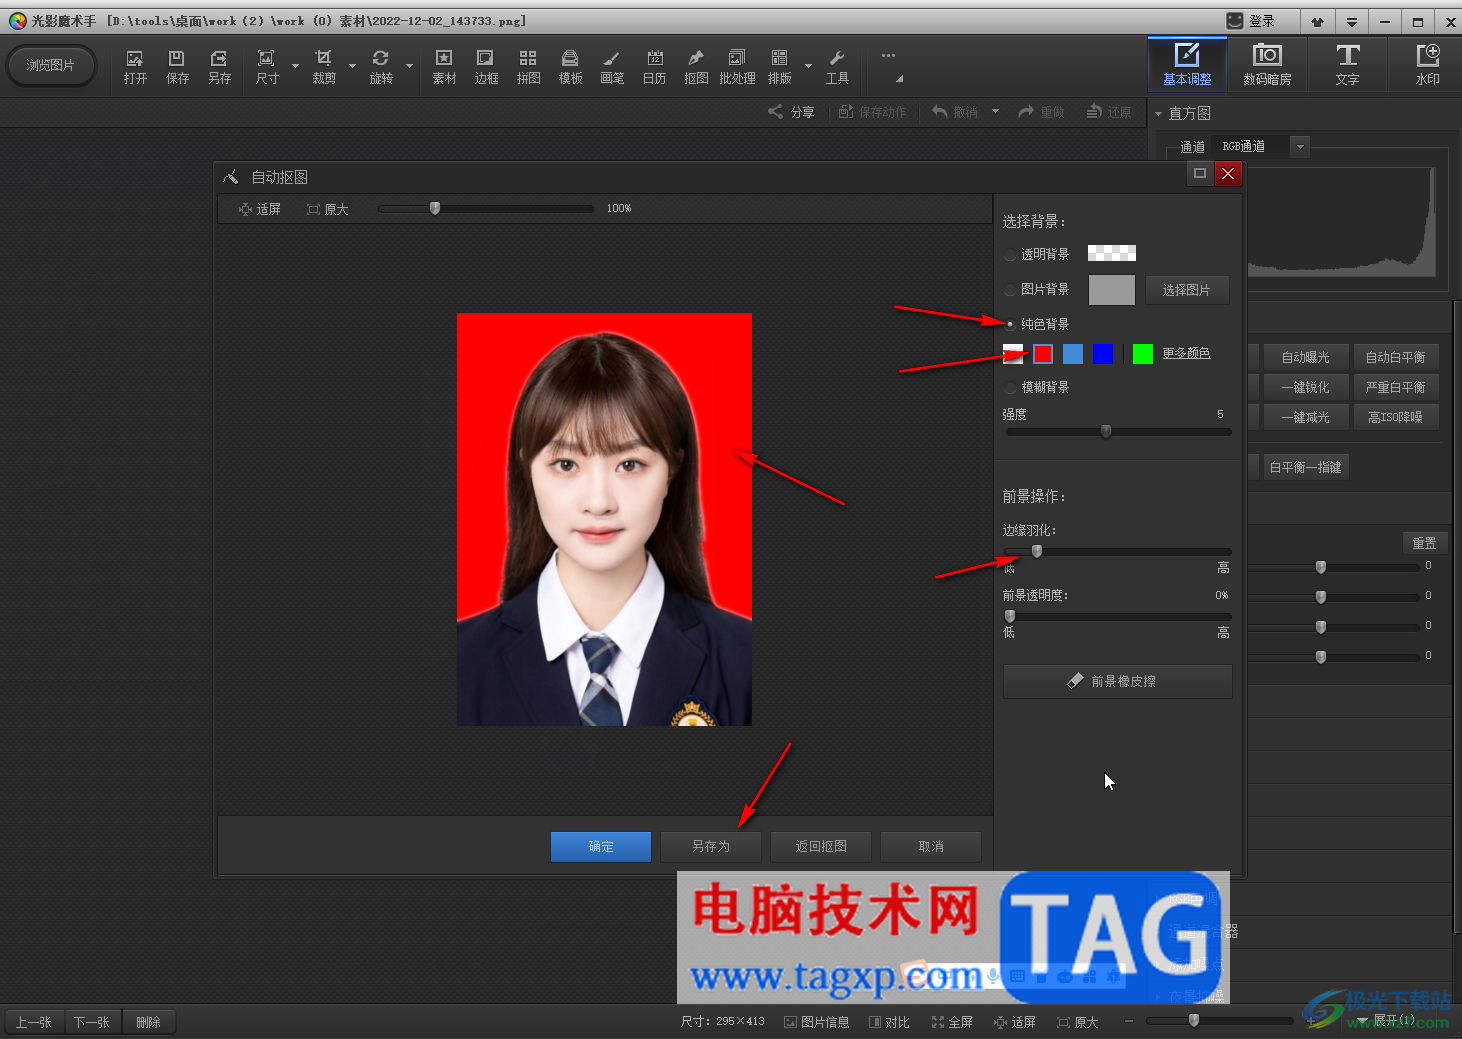Click 全屏 fullscreen in status bar
The width and height of the screenshot is (1462, 1039).
(952, 1022)
